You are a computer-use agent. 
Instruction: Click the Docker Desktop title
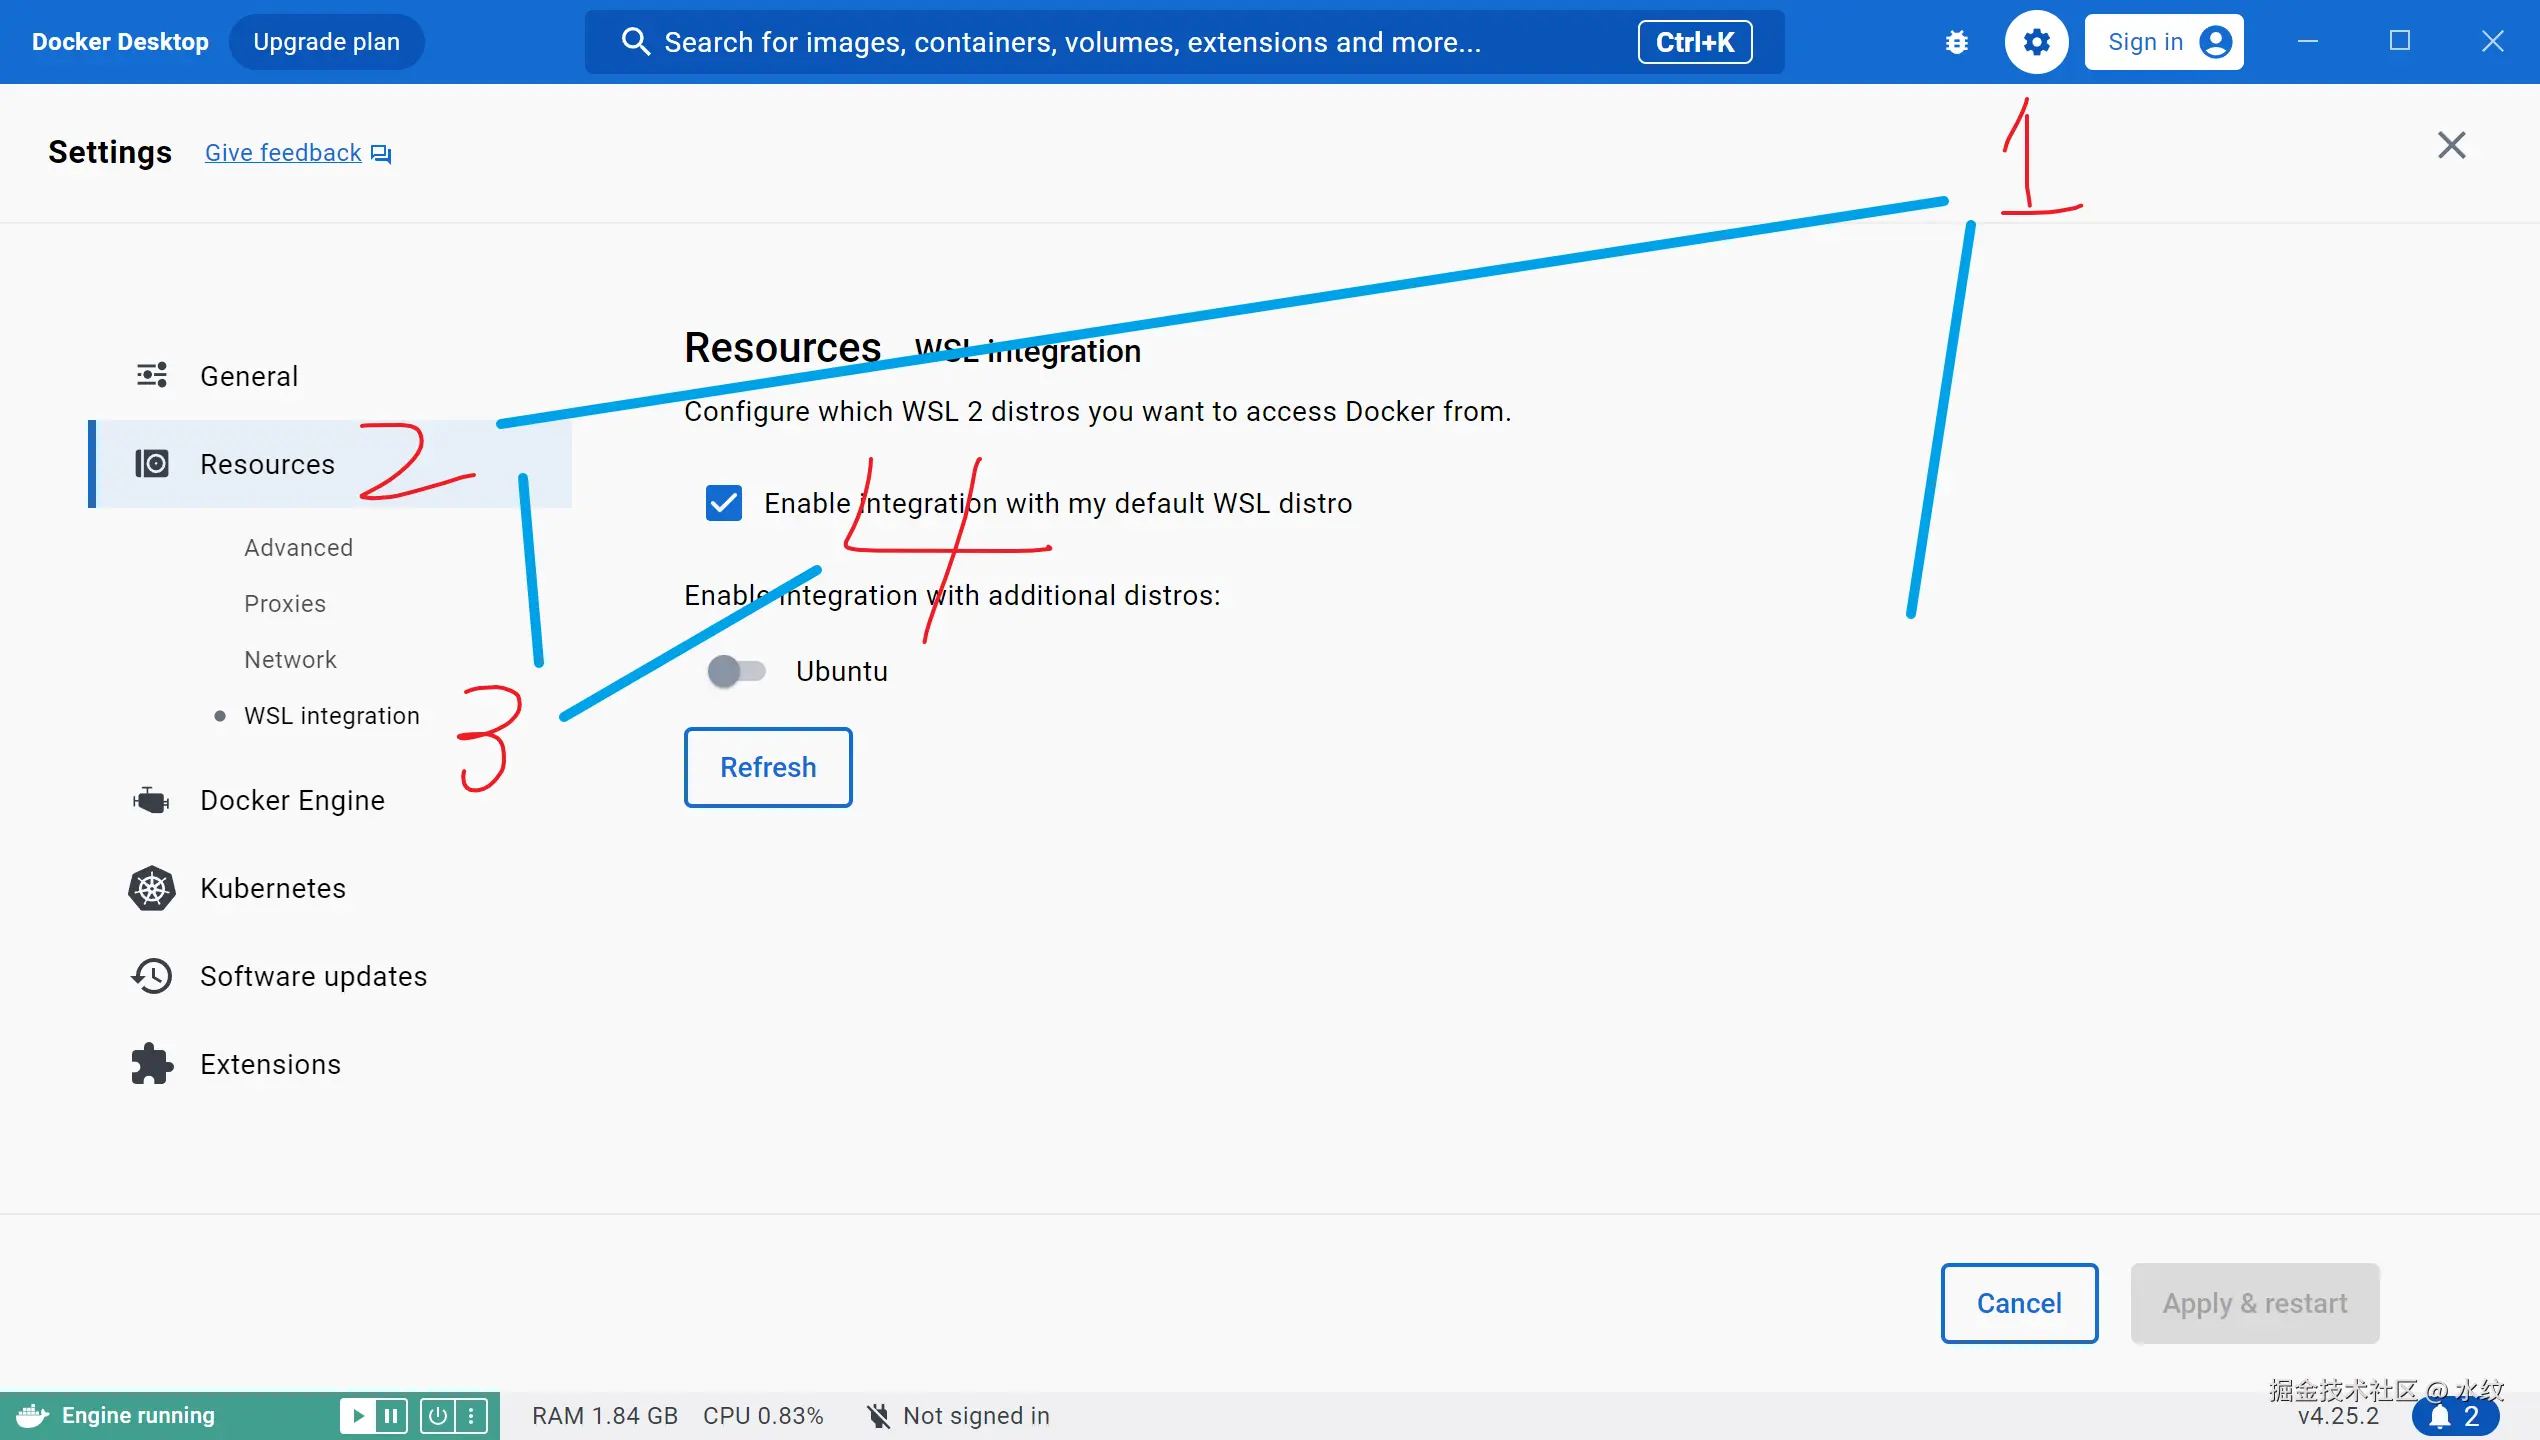click(120, 42)
